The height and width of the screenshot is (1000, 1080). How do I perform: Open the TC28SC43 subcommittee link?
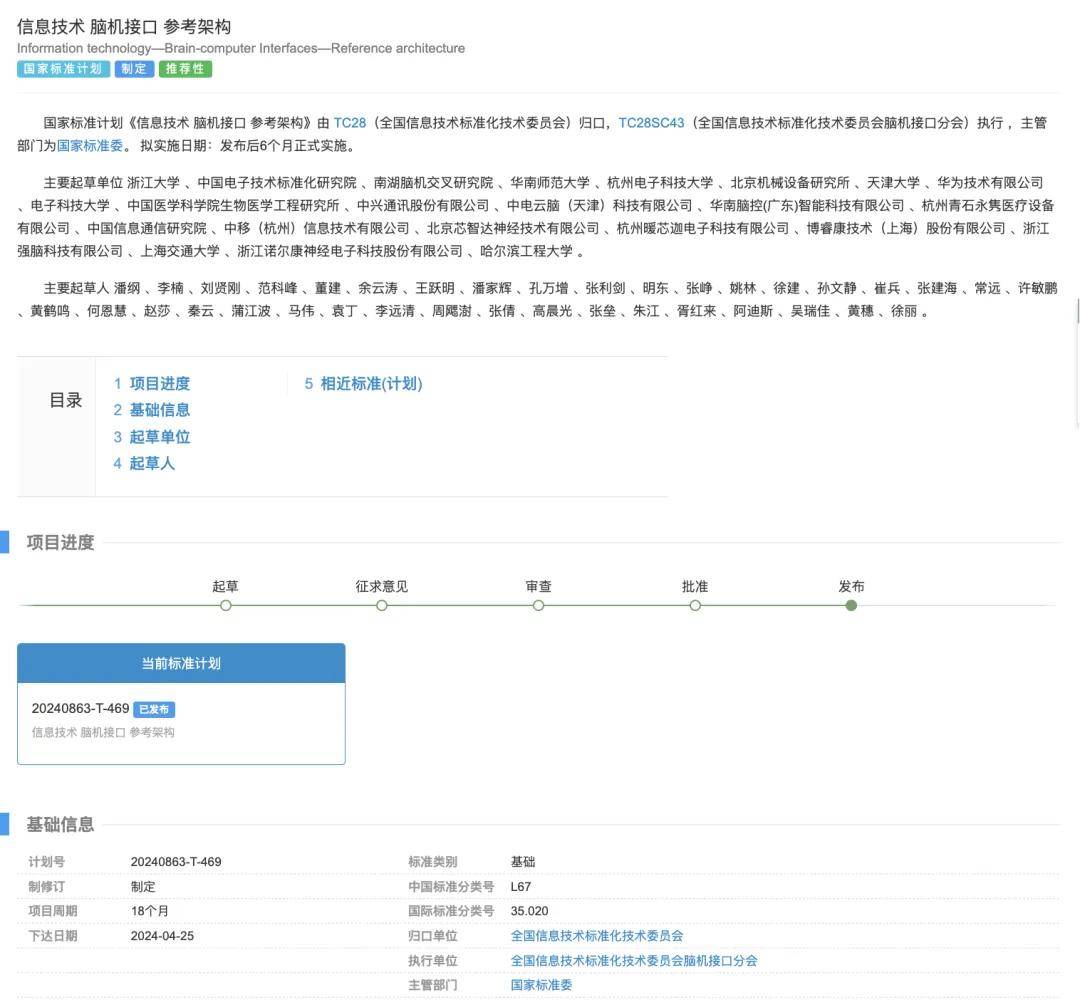click(651, 123)
